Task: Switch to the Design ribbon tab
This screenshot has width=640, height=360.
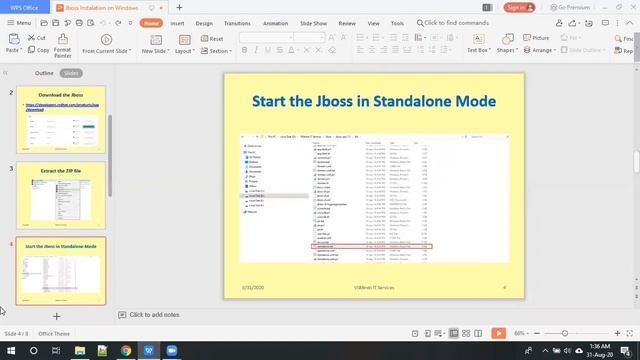Action: [x=204, y=23]
